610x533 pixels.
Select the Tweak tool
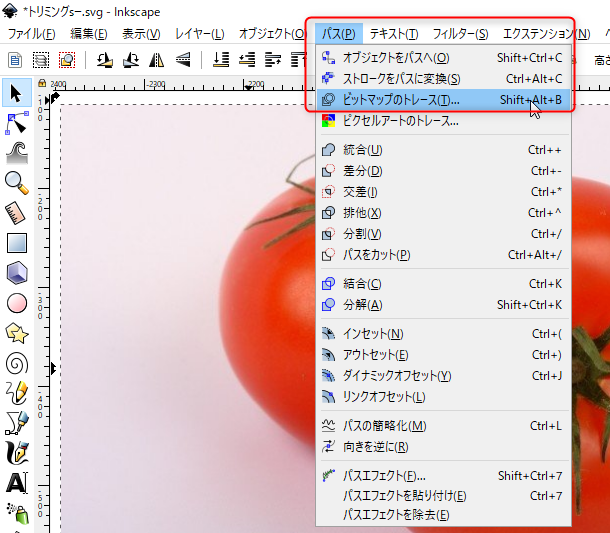17,153
